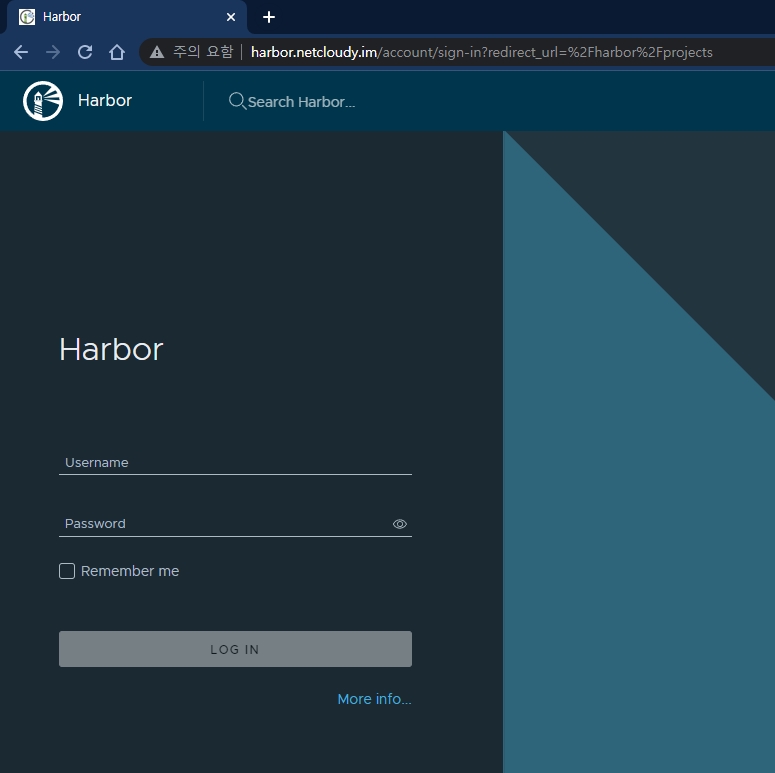The height and width of the screenshot is (773, 775).
Task: Click the '주의 요함' security label
Action: click(203, 51)
